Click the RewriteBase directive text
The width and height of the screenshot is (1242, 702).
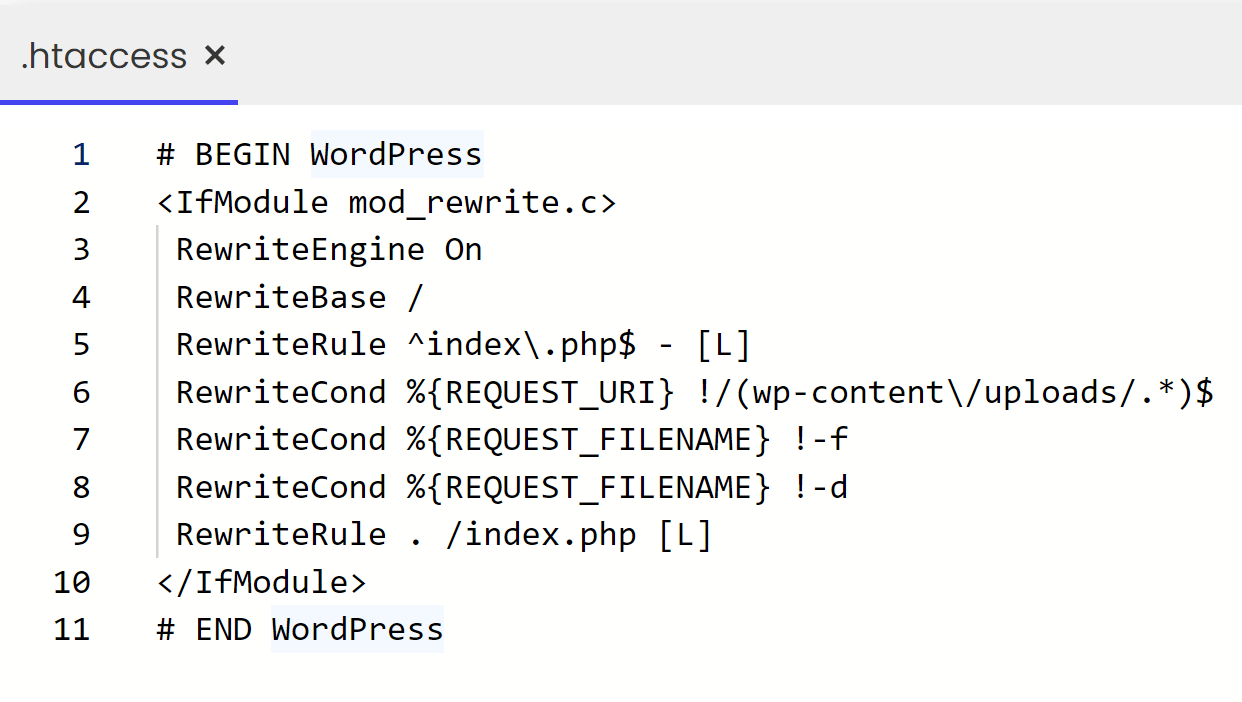(x=281, y=298)
